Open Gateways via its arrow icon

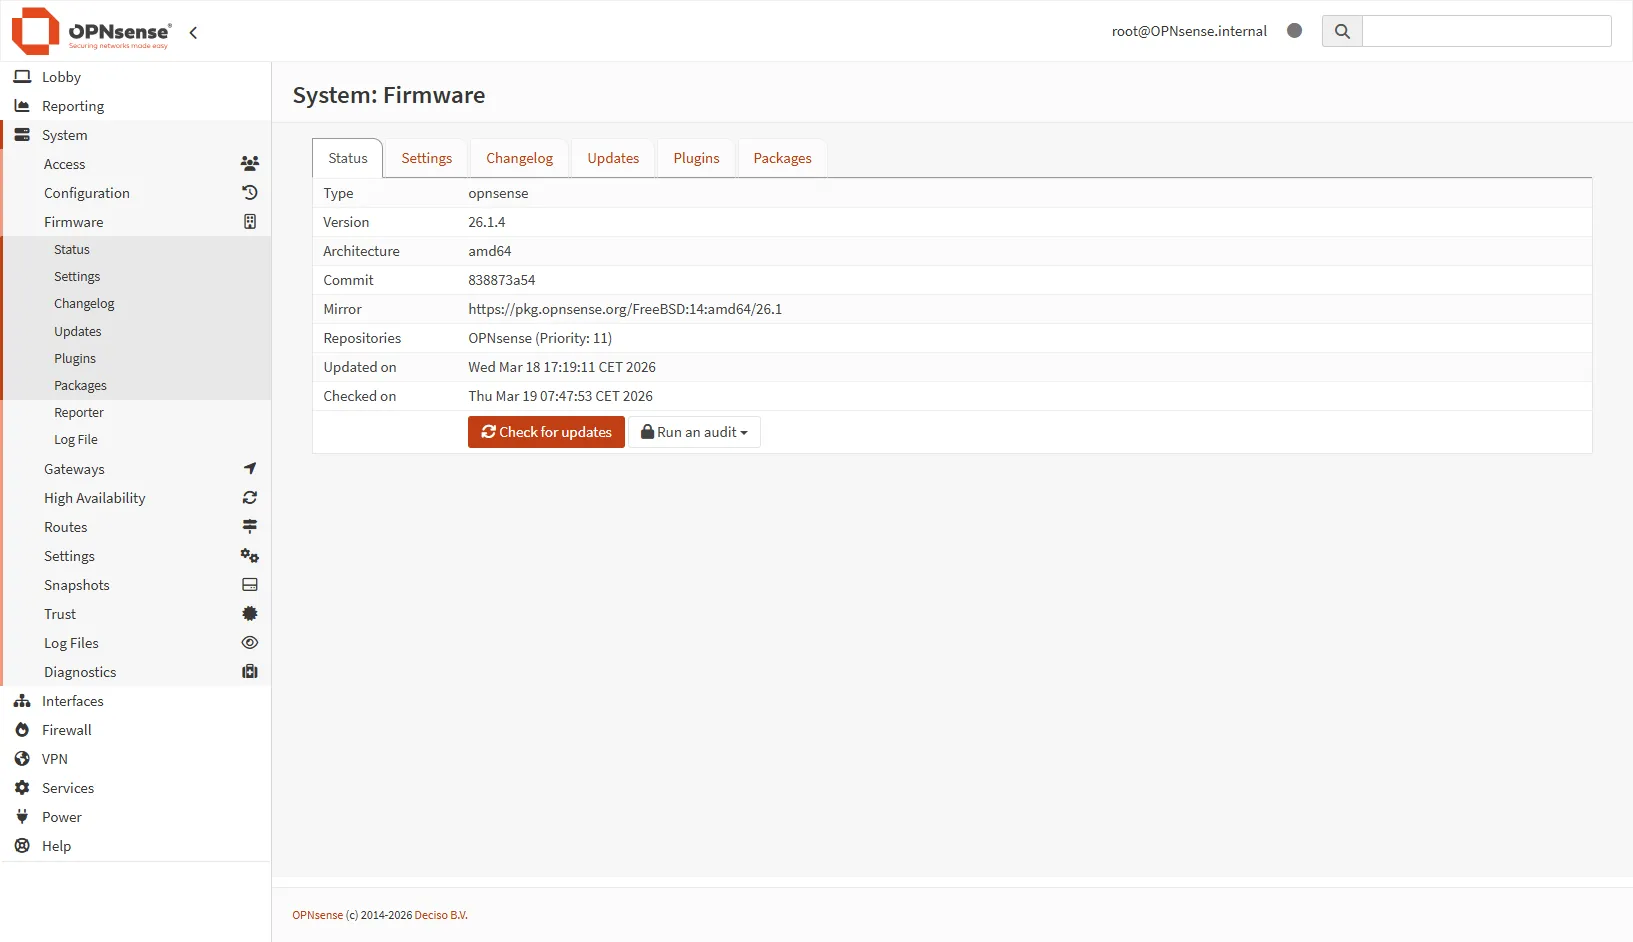point(250,469)
